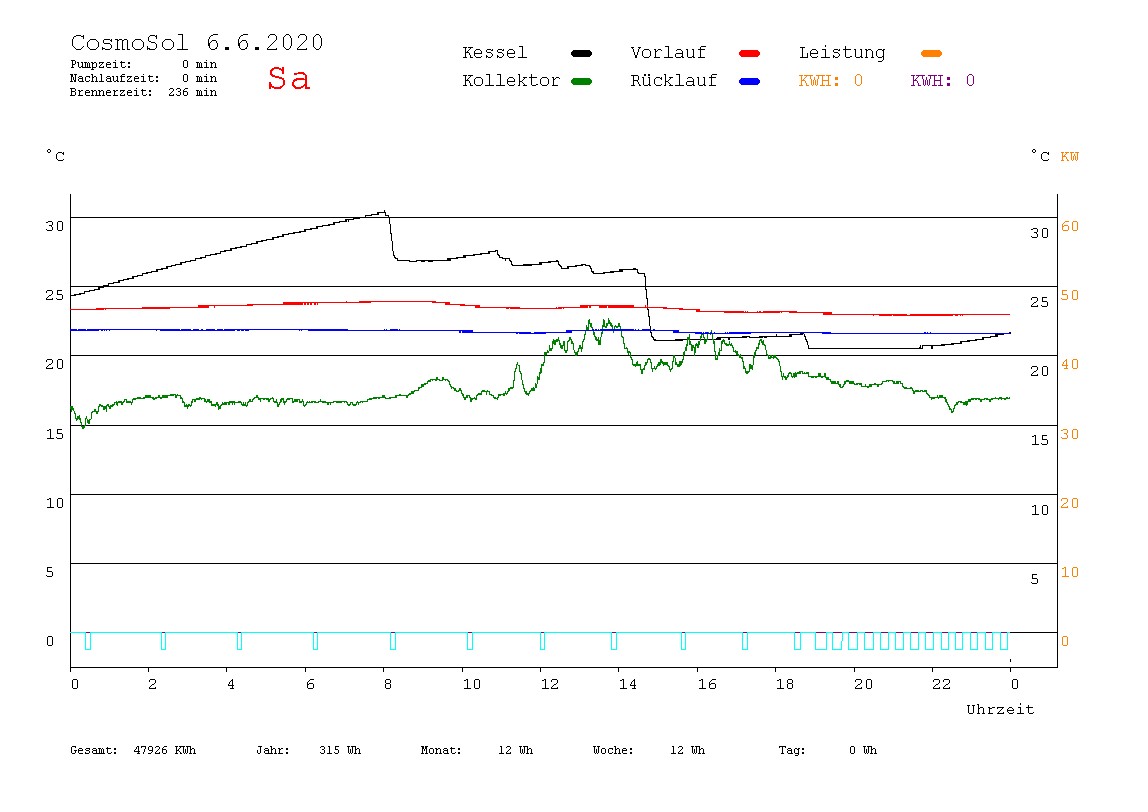Viewport: 1148px width, 812px height.
Task: Select the red "Sa" weekday label
Action: point(288,78)
